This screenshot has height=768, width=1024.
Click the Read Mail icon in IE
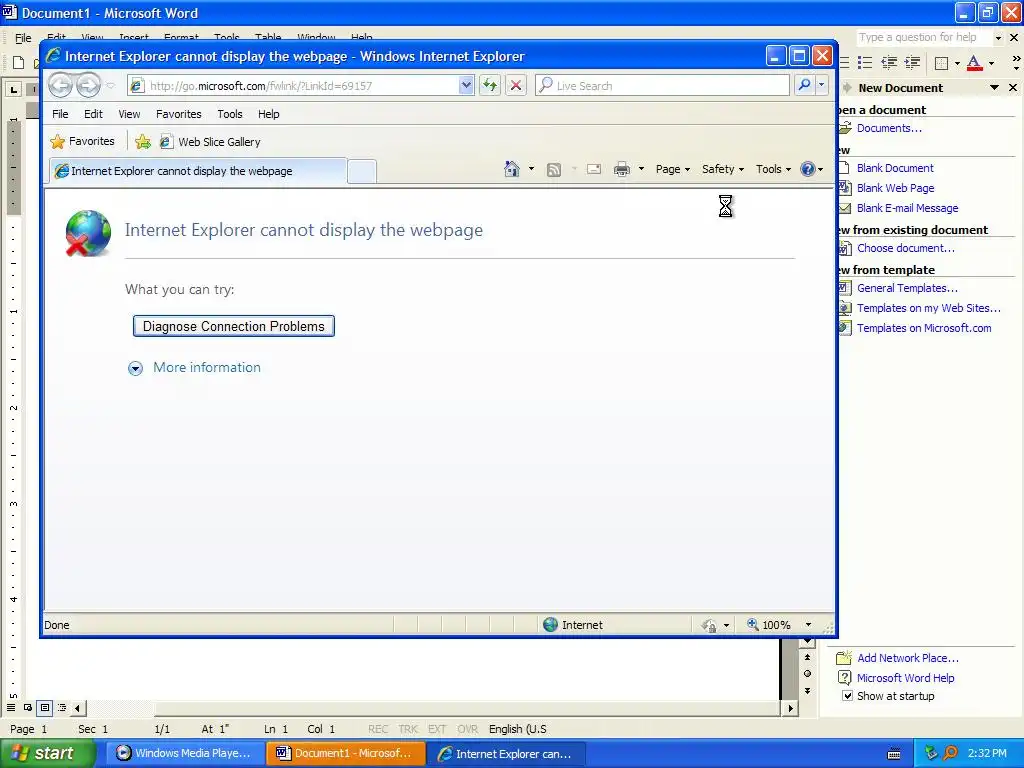pos(594,170)
